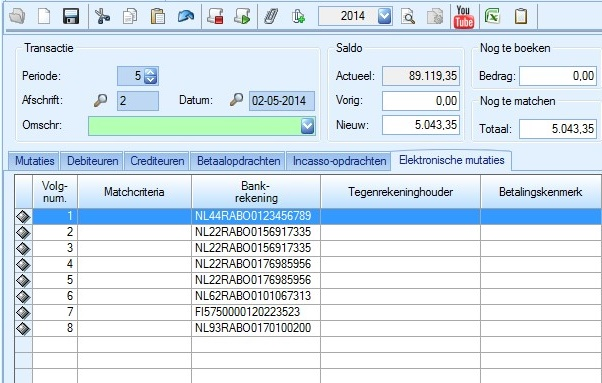Click the Actueel saldo field
This screenshot has height=383, width=602.
421,76
